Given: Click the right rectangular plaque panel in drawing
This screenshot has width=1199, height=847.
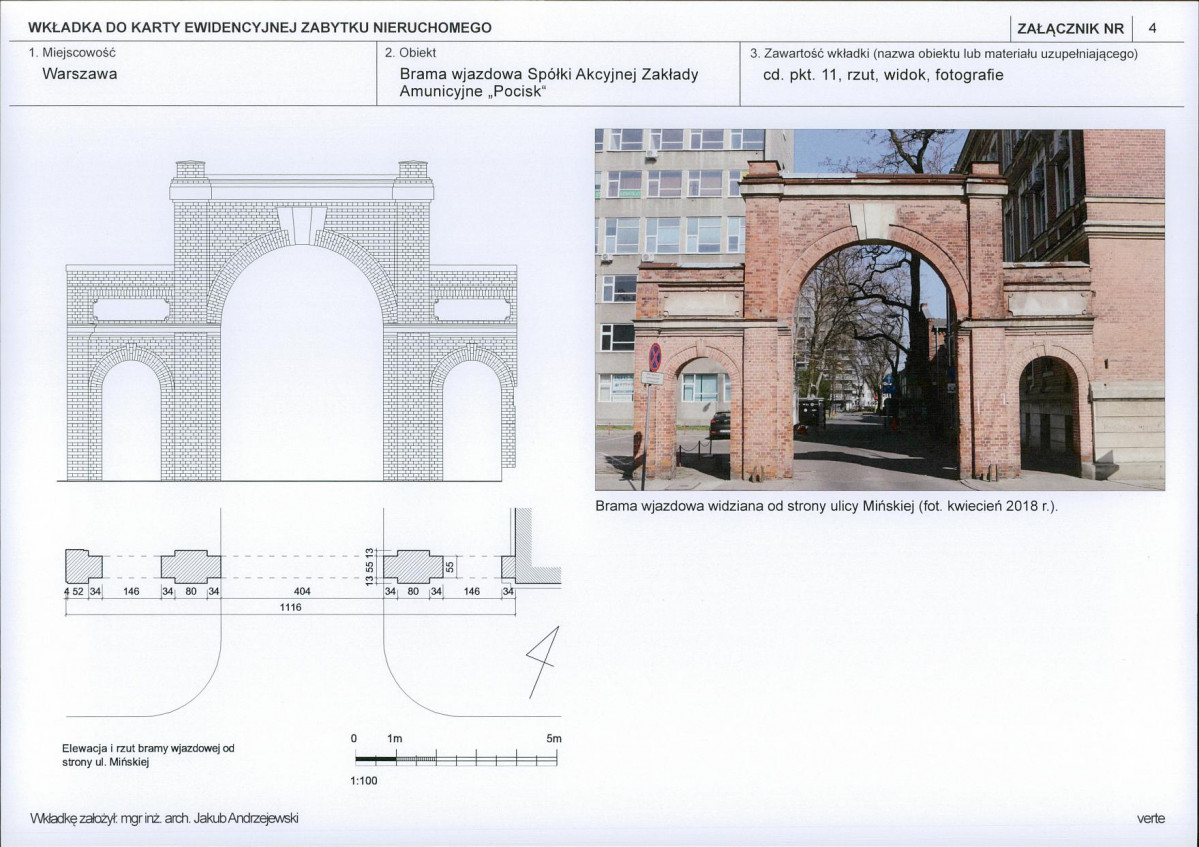Looking at the screenshot, I should click(x=472, y=310).
